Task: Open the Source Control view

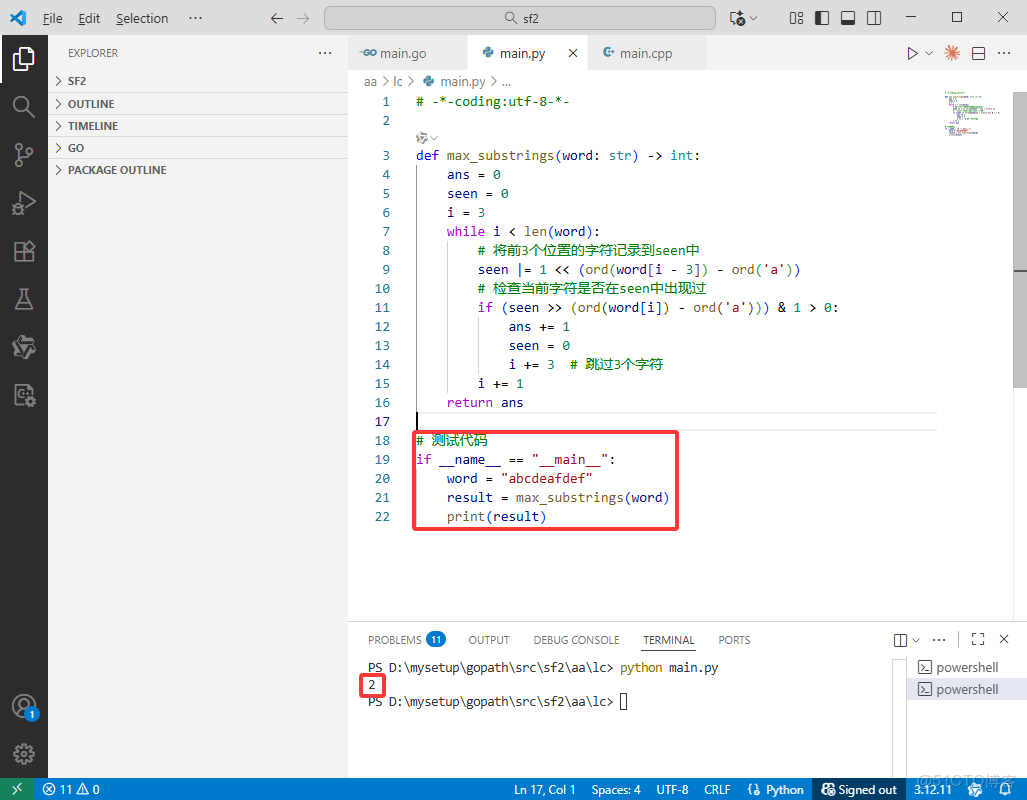Action: [24, 154]
